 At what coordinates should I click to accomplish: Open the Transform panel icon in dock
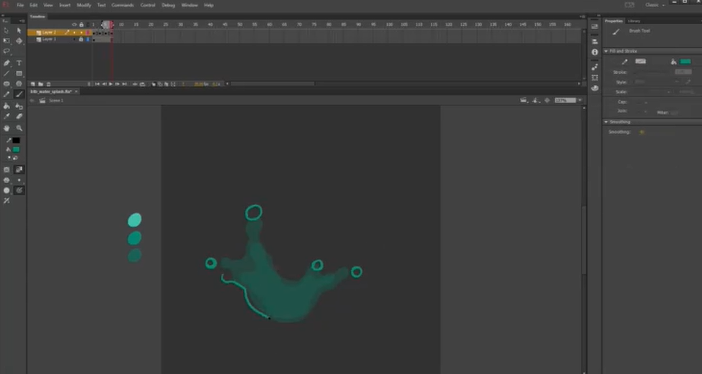point(595,78)
